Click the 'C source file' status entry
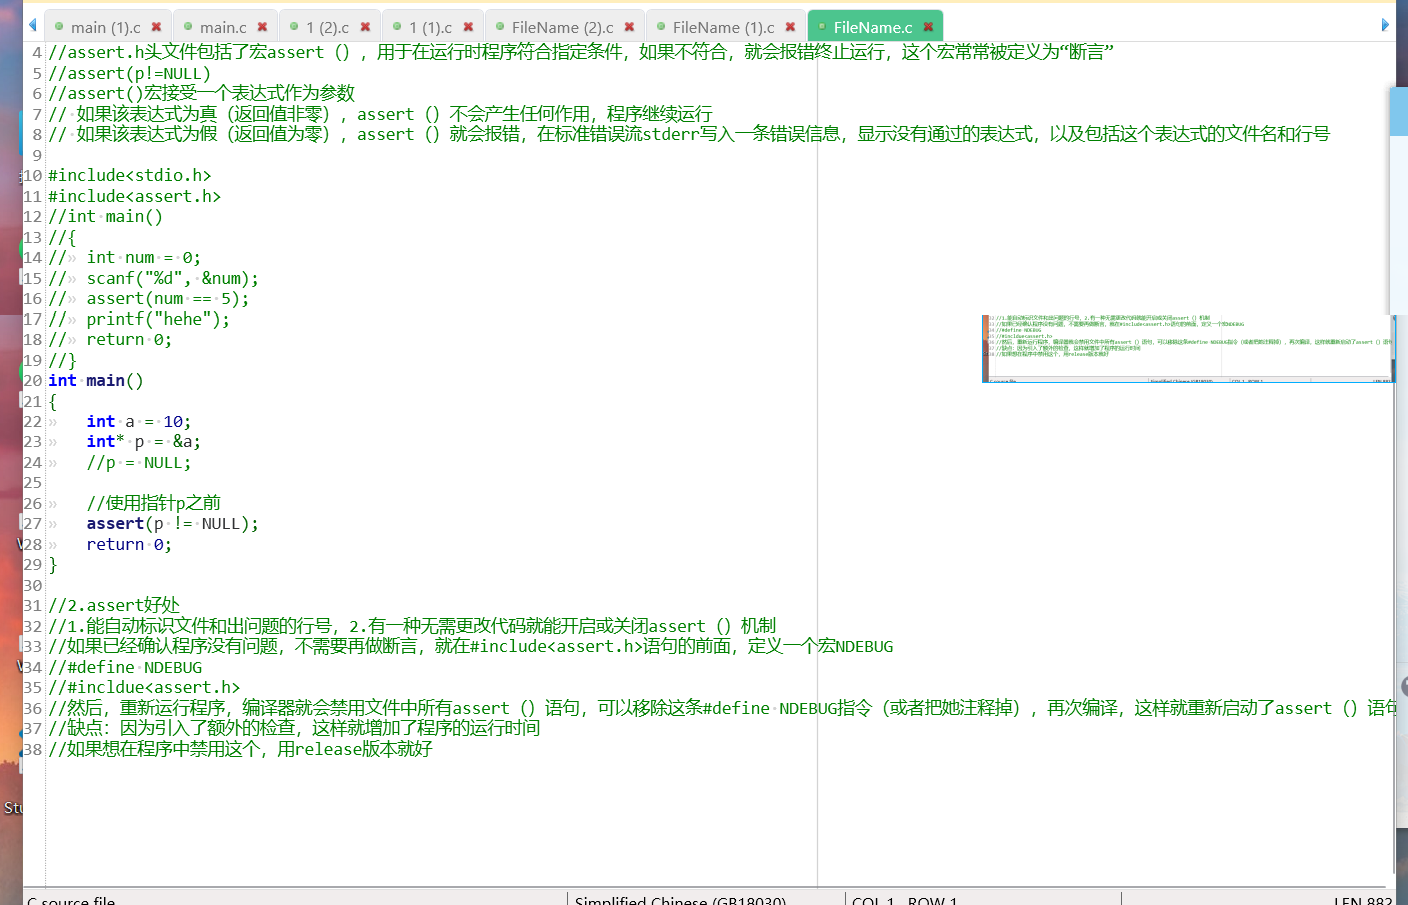Screen dimensions: 1408x905 point(71,900)
